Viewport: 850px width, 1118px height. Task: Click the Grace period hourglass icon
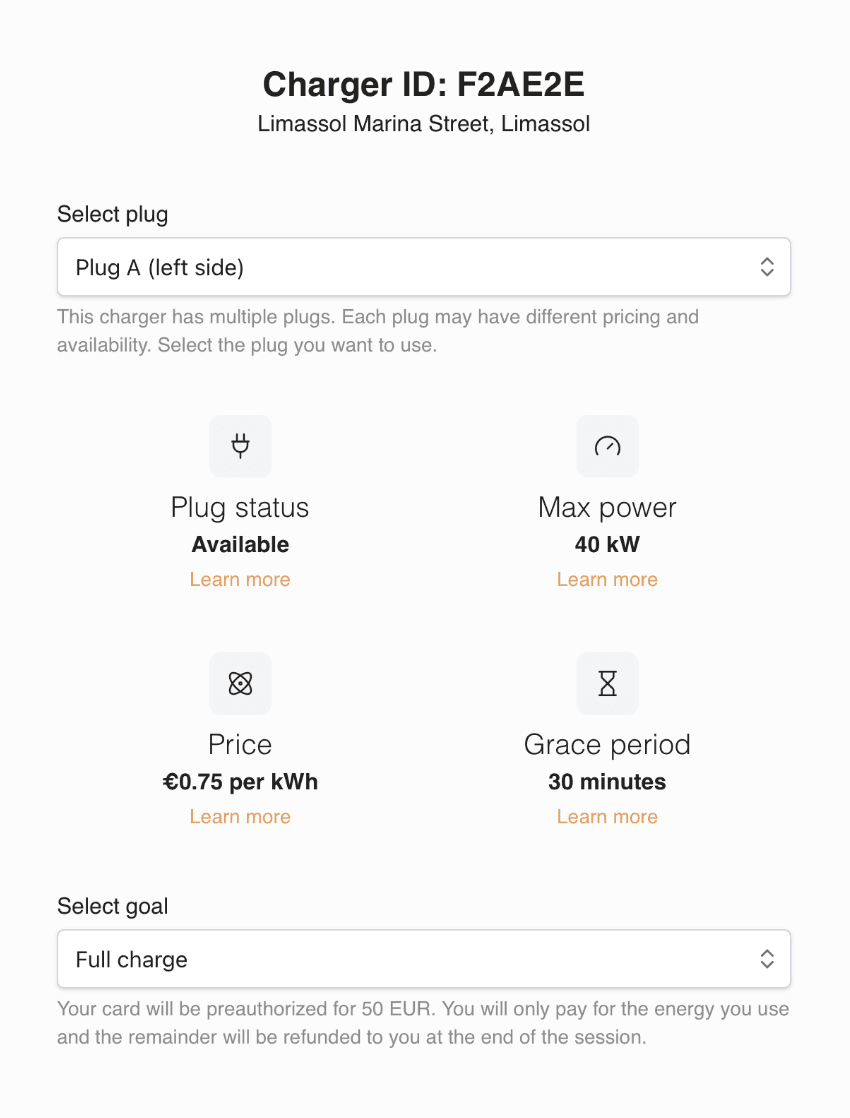[607, 684]
